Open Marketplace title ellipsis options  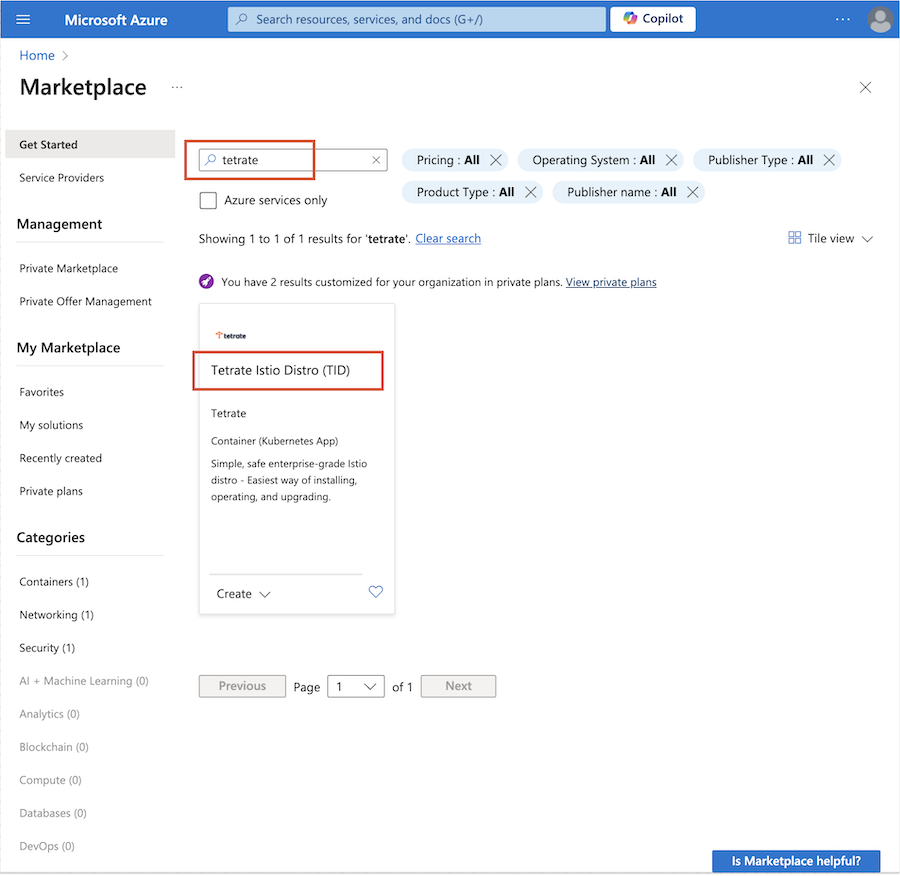coord(177,87)
